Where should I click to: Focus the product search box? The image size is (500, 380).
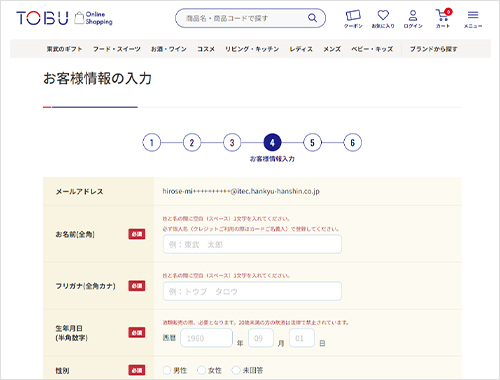pos(245,18)
